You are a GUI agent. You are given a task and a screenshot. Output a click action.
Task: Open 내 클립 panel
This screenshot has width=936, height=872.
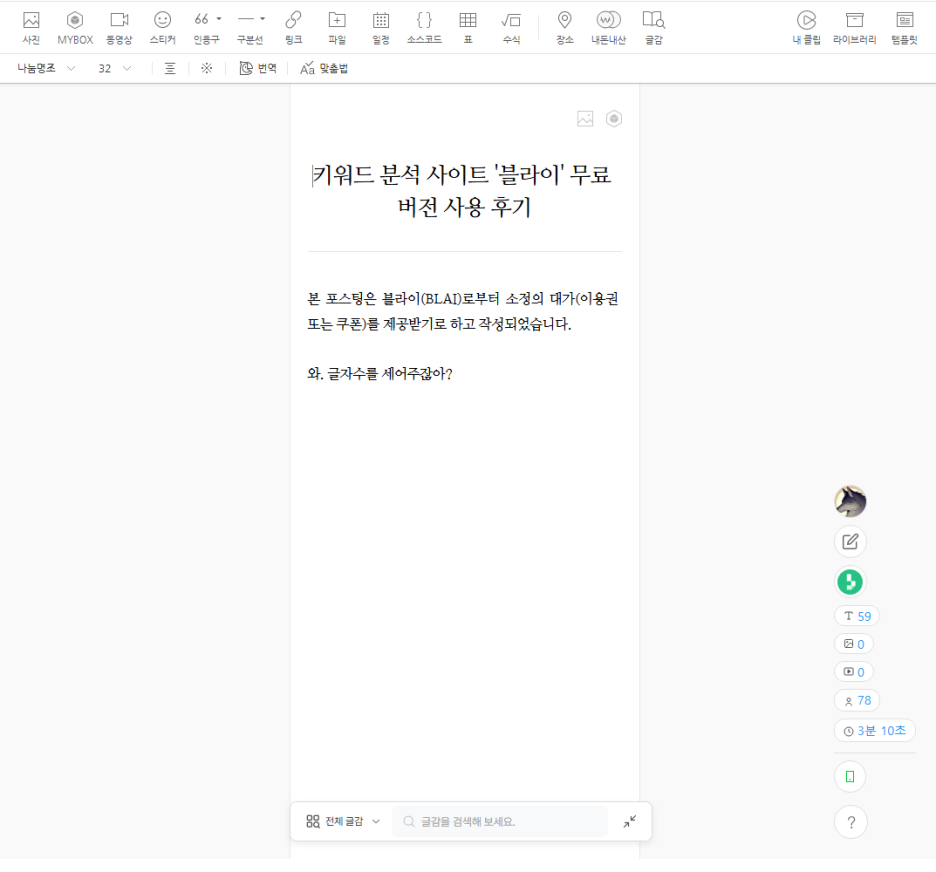pyautogui.click(x=806, y=27)
